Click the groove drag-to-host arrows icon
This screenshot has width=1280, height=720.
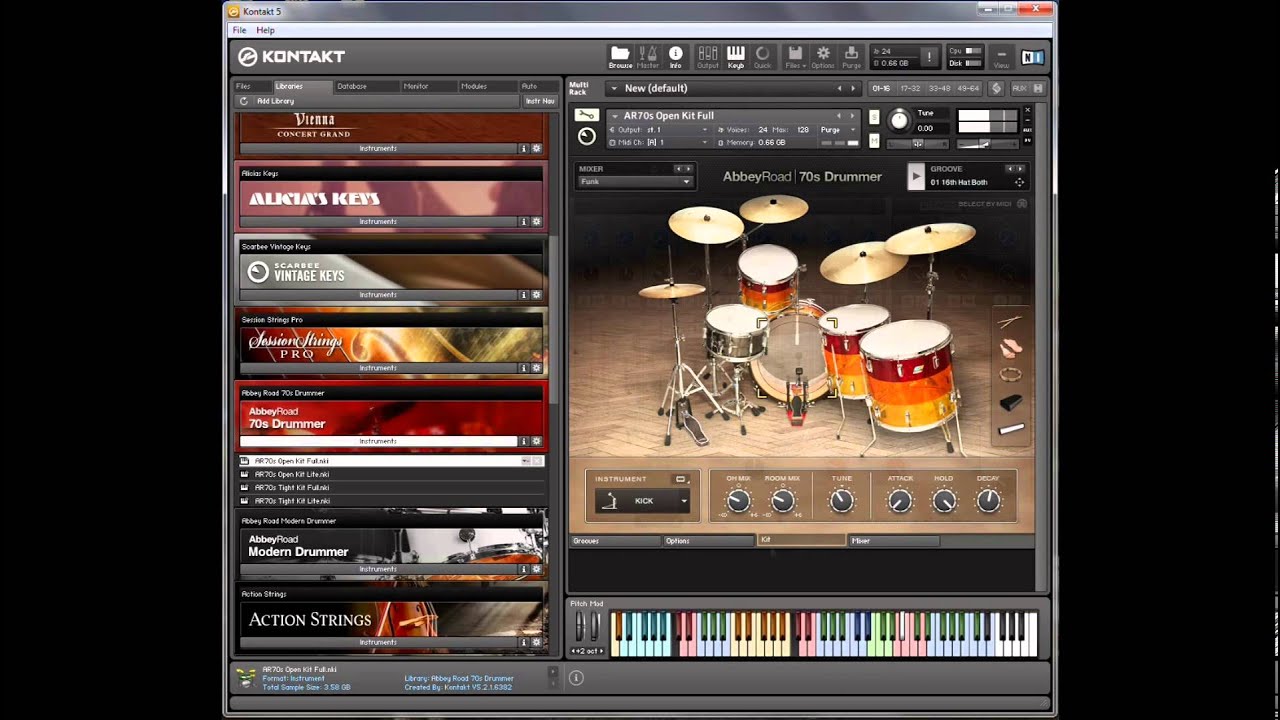coord(1019,182)
